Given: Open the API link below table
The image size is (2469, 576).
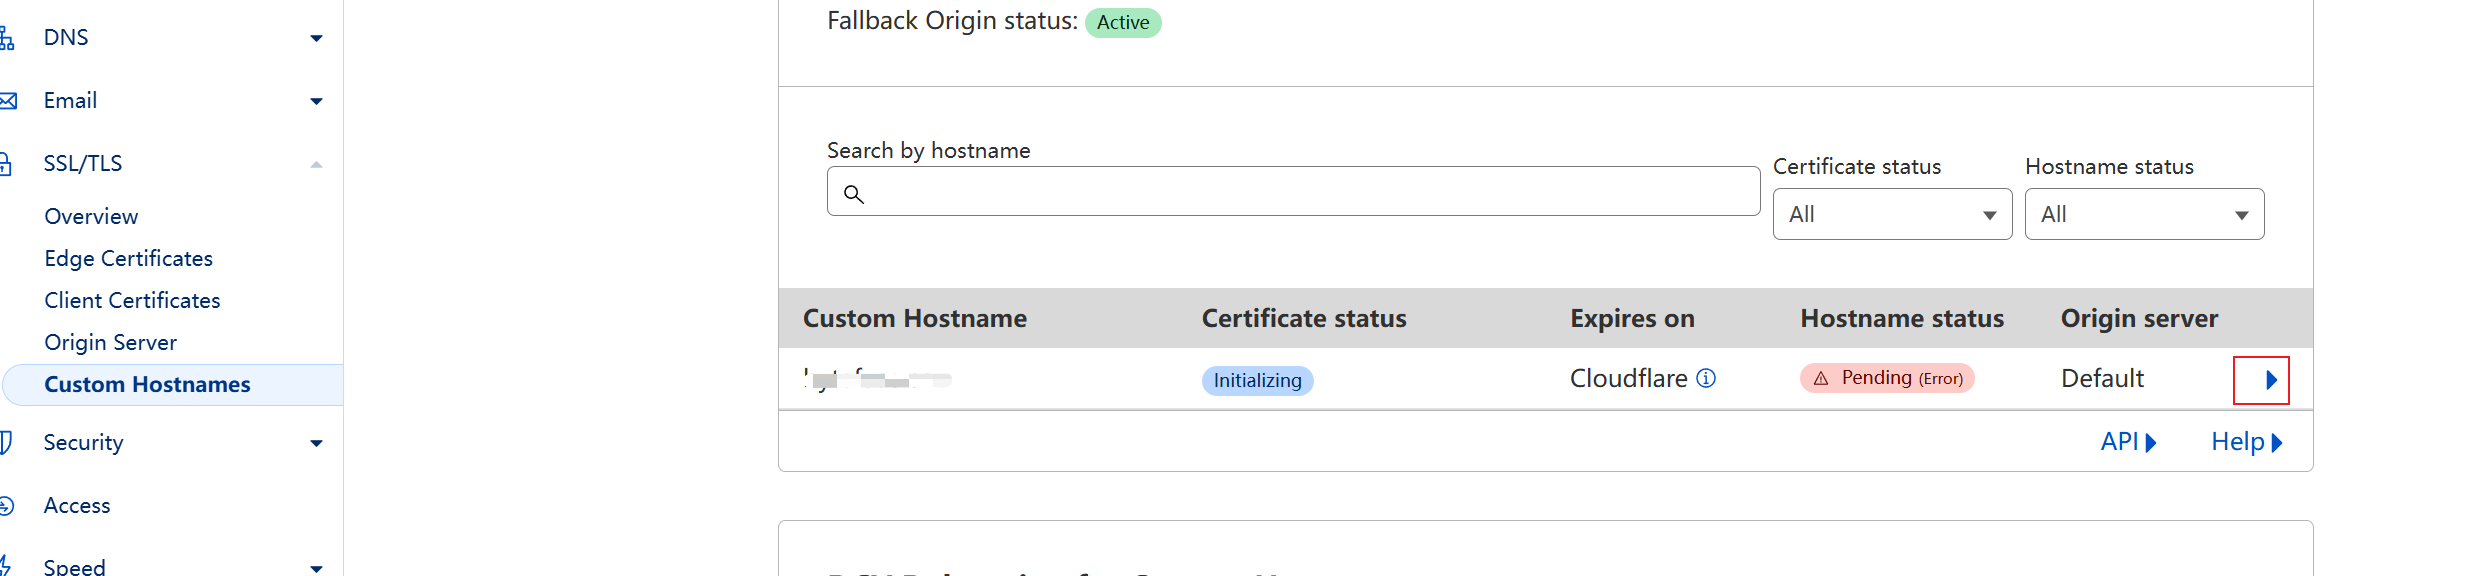Looking at the screenshot, I should 2127,441.
